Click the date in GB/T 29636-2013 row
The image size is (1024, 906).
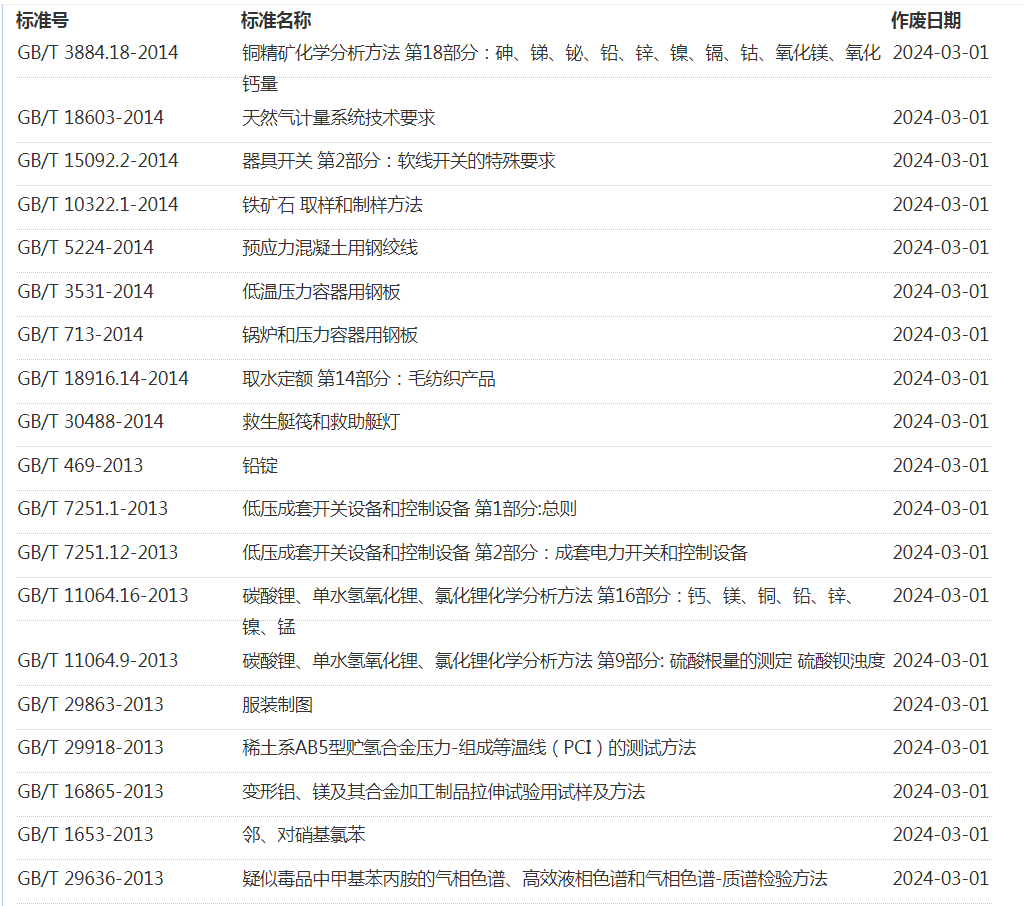click(940, 879)
